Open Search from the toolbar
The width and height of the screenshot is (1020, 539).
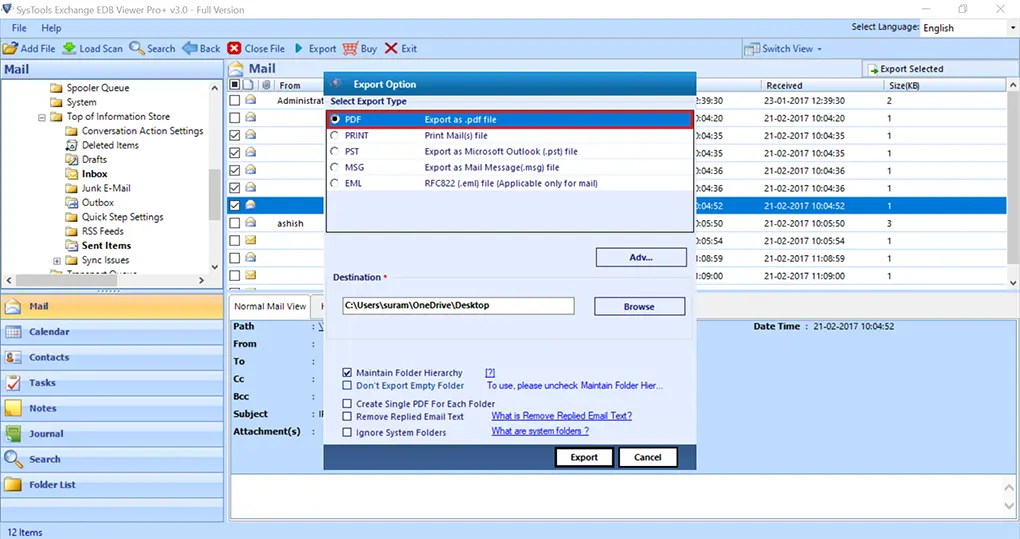pyautogui.click(x=137, y=48)
